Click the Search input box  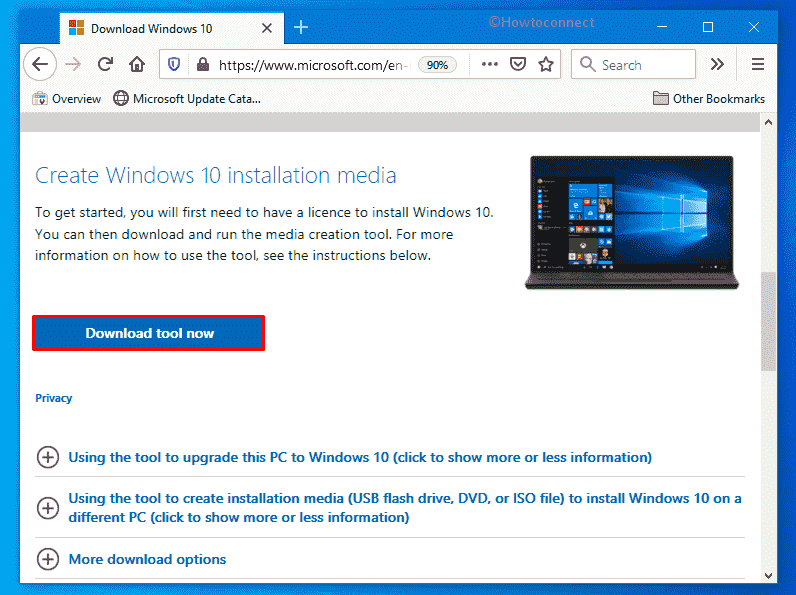click(x=633, y=64)
